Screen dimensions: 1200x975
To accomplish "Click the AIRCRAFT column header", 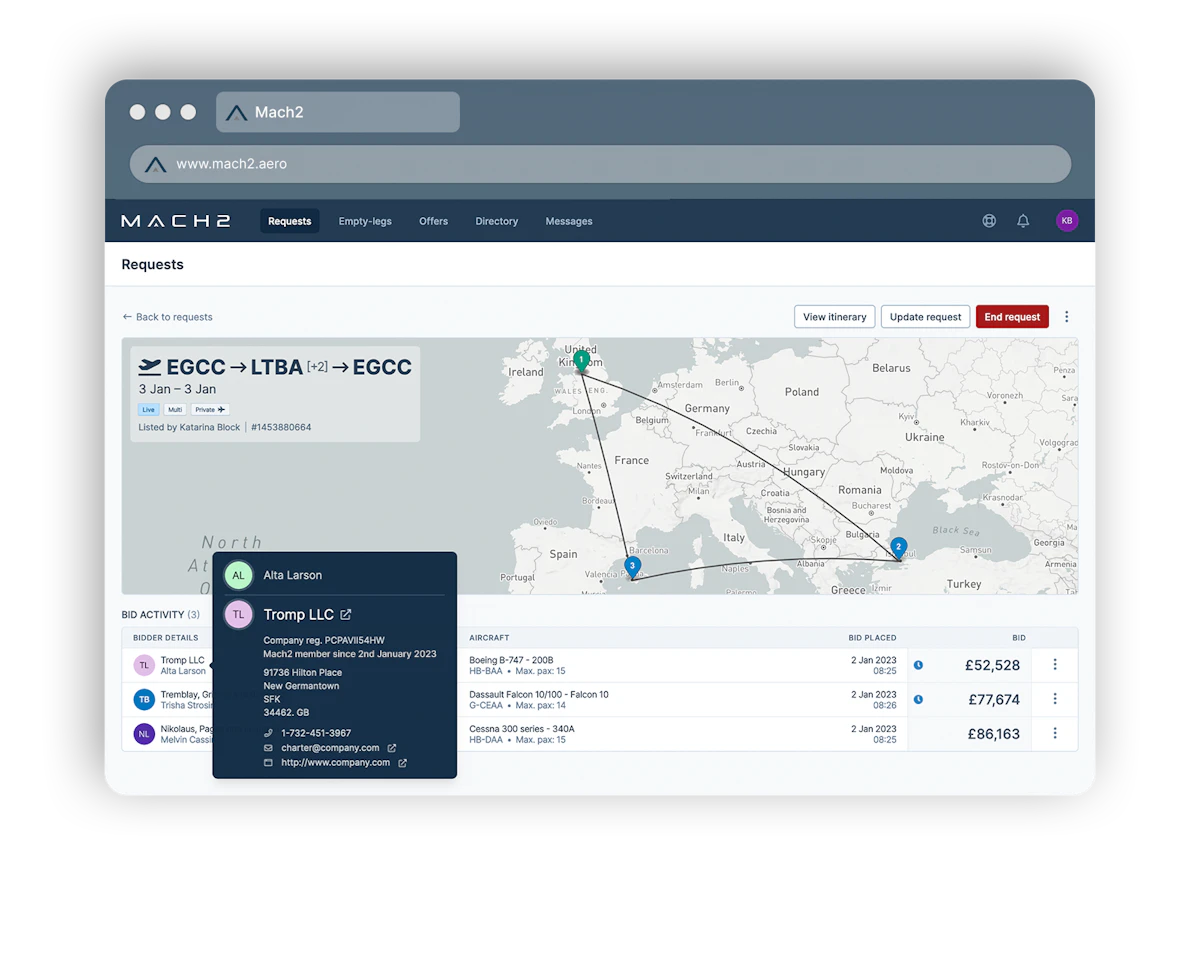I will click(x=489, y=637).
